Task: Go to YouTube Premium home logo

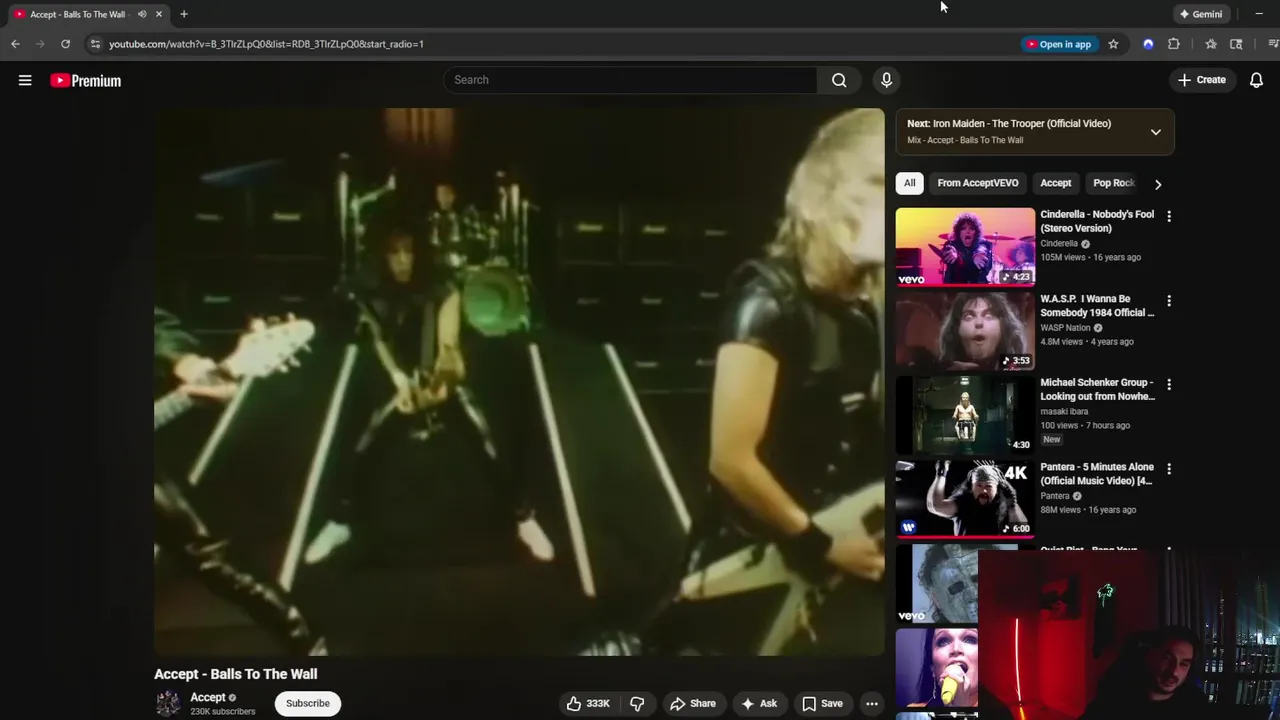Action: click(86, 81)
